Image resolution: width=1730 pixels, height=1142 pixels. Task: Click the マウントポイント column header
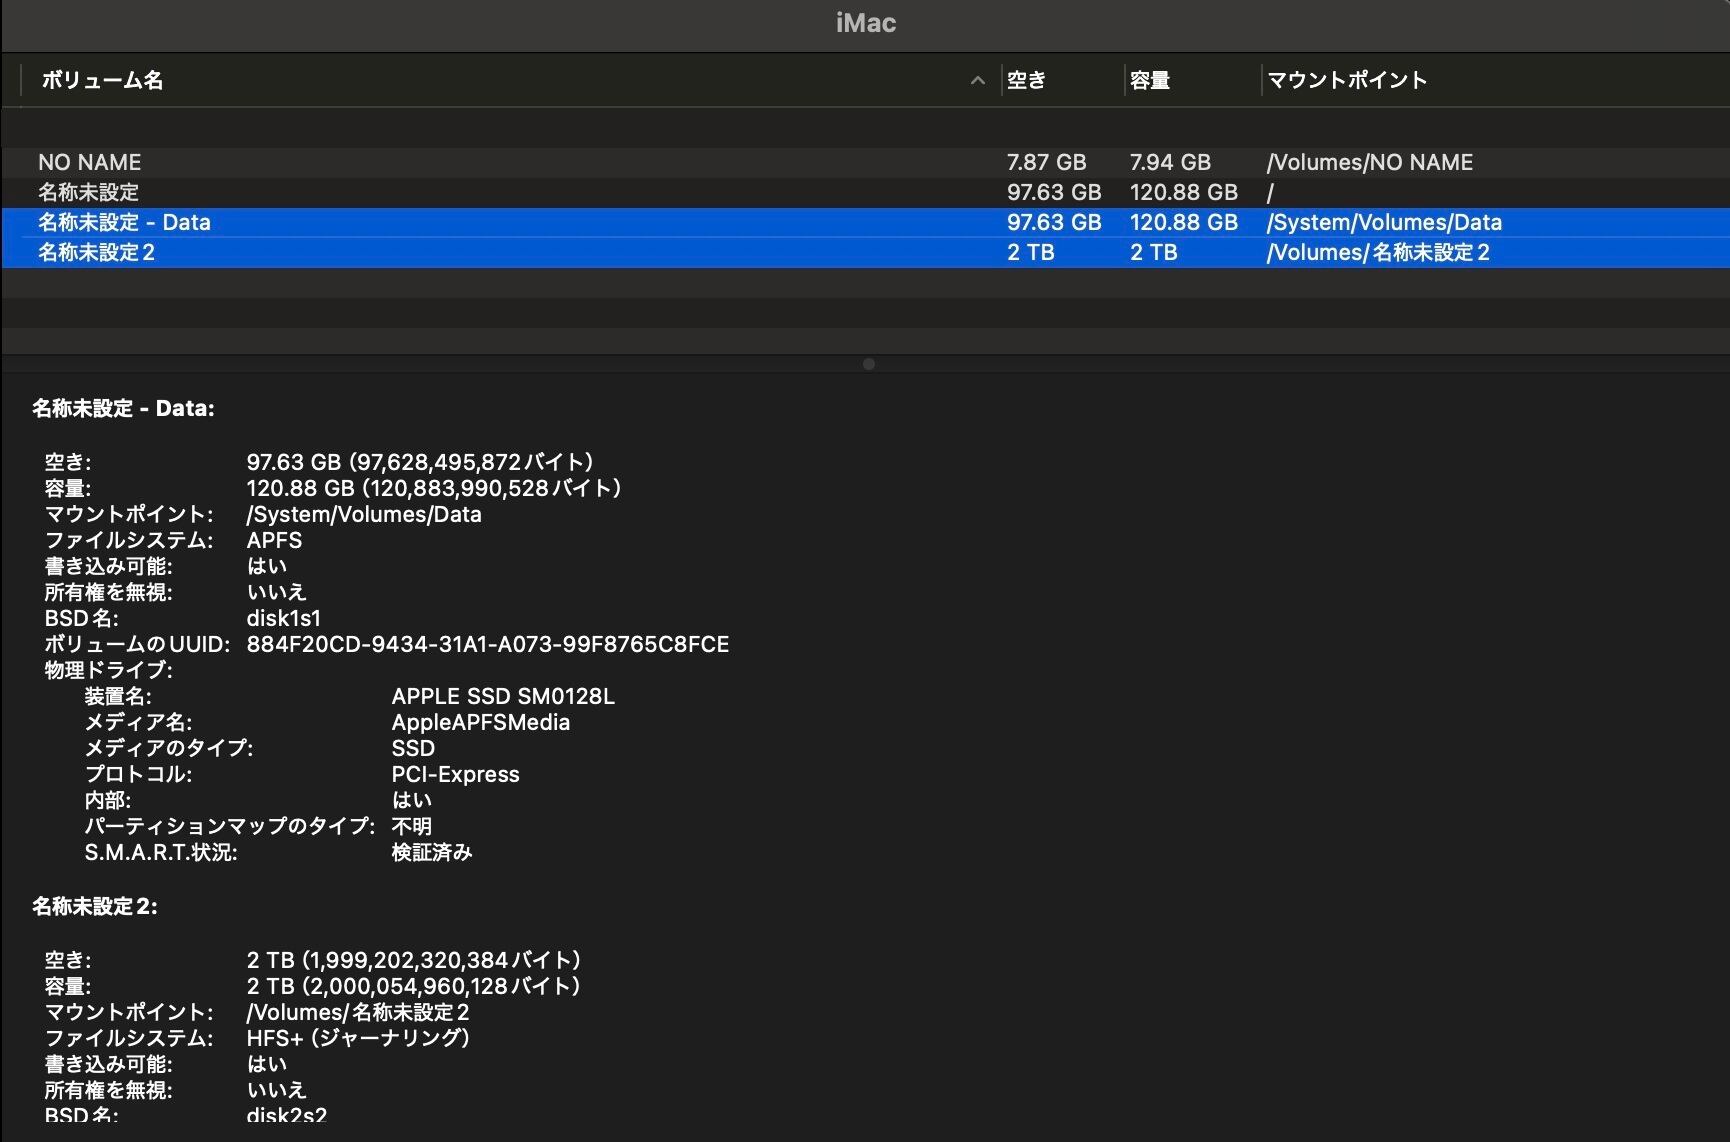point(1346,81)
